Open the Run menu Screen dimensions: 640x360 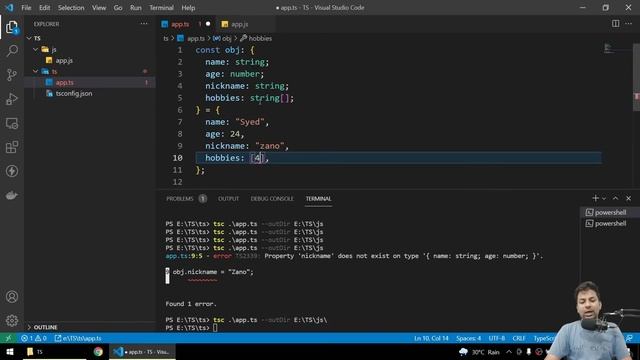pos(136,8)
